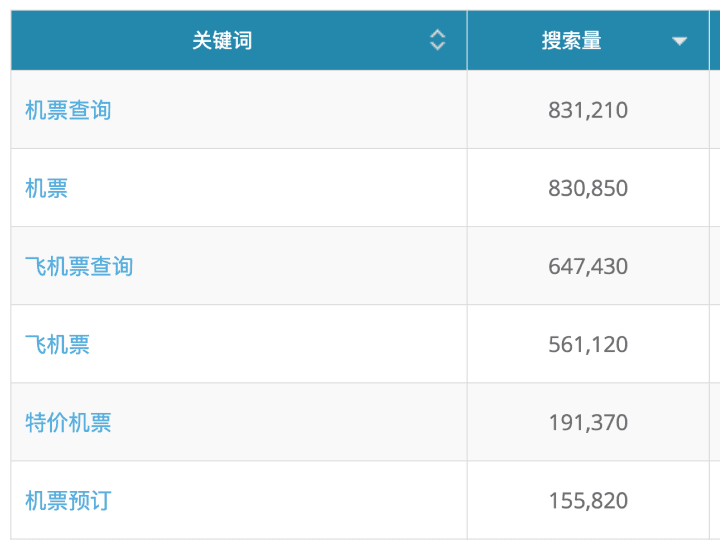Click the sort arrows icon beside 关键词
The height and width of the screenshot is (540, 720).
point(437,40)
